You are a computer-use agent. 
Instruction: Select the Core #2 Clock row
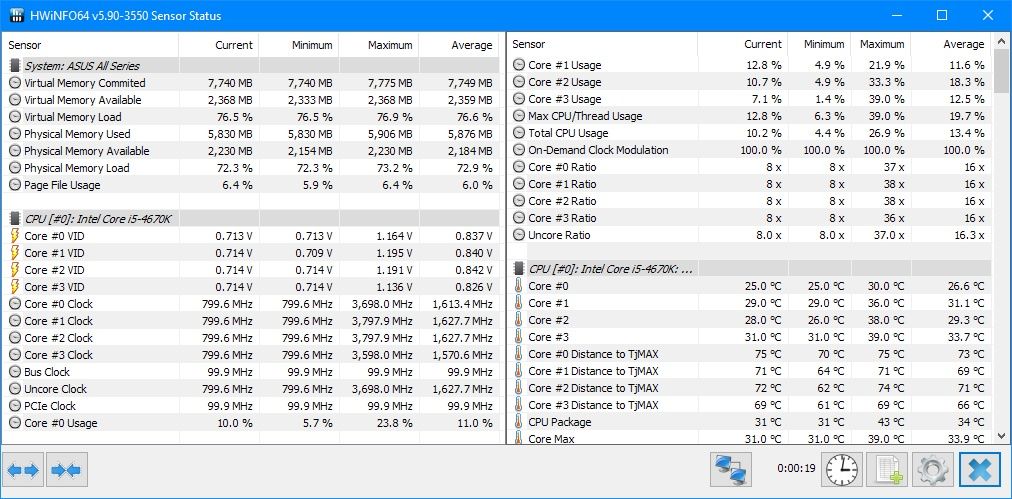(x=251, y=338)
